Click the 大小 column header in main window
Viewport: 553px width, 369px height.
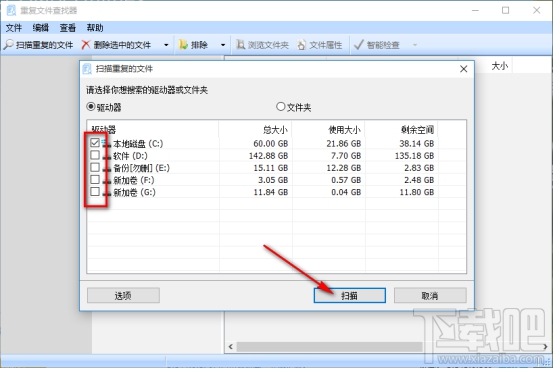pos(500,66)
